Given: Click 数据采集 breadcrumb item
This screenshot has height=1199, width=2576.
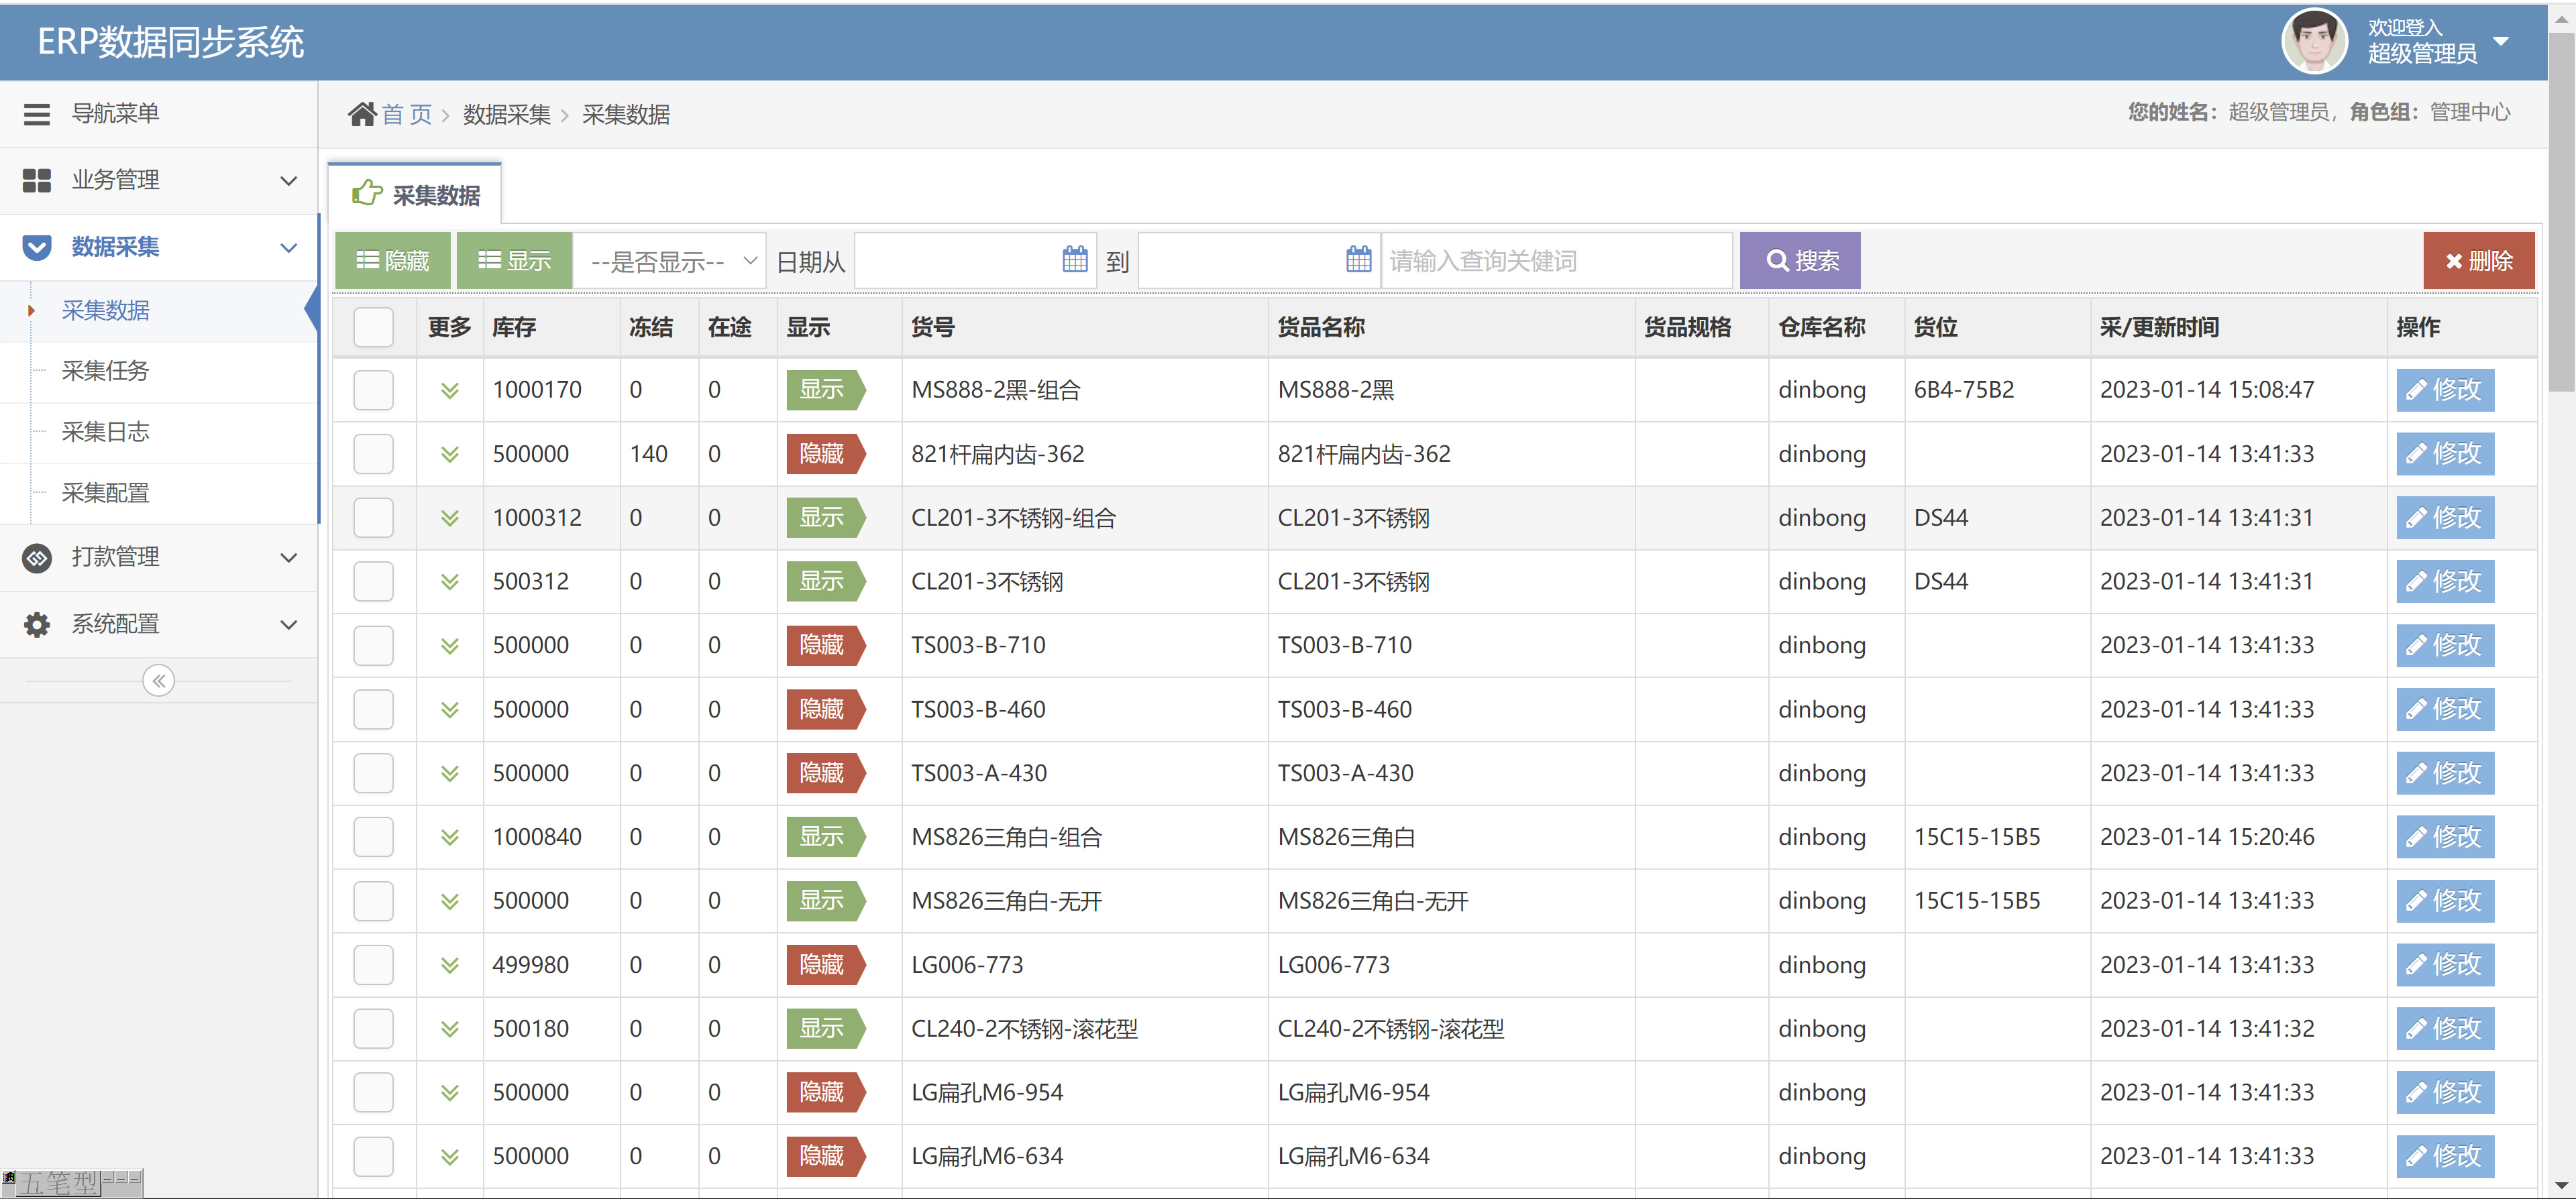Looking at the screenshot, I should (x=507, y=115).
